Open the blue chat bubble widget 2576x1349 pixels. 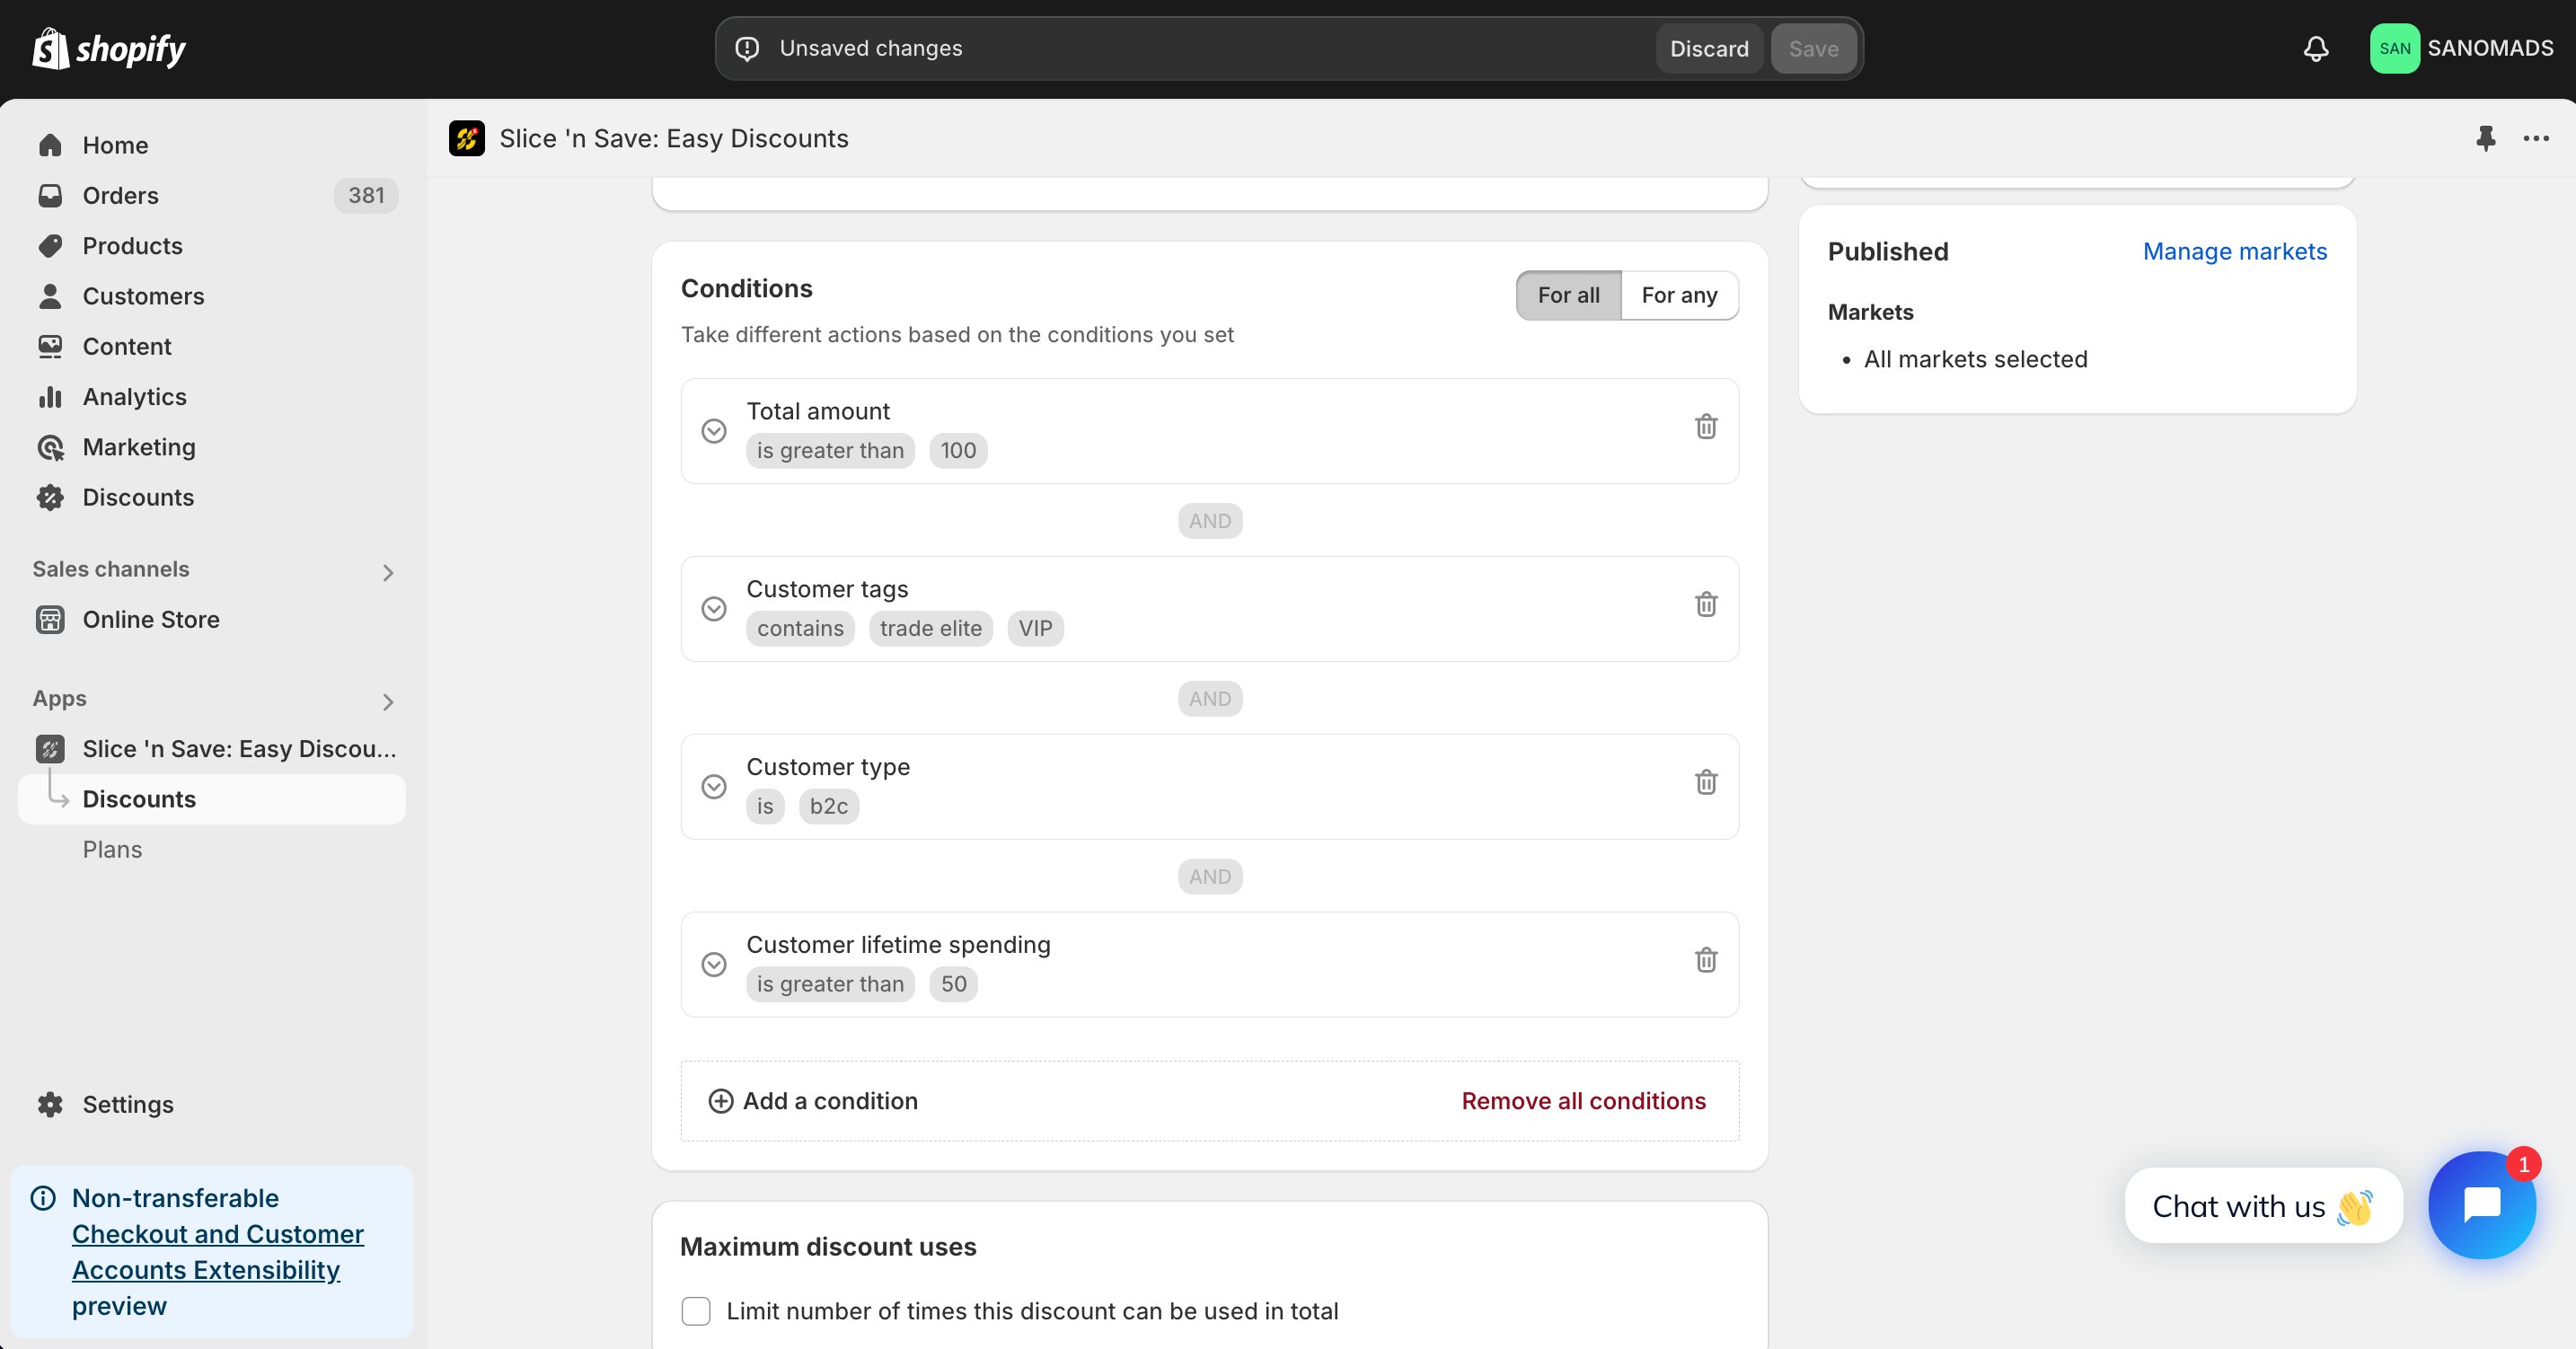tap(2482, 1205)
